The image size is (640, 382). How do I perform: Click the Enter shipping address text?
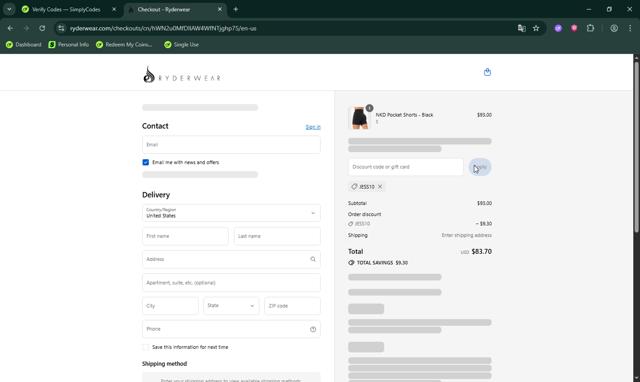(x=467, y=235)
